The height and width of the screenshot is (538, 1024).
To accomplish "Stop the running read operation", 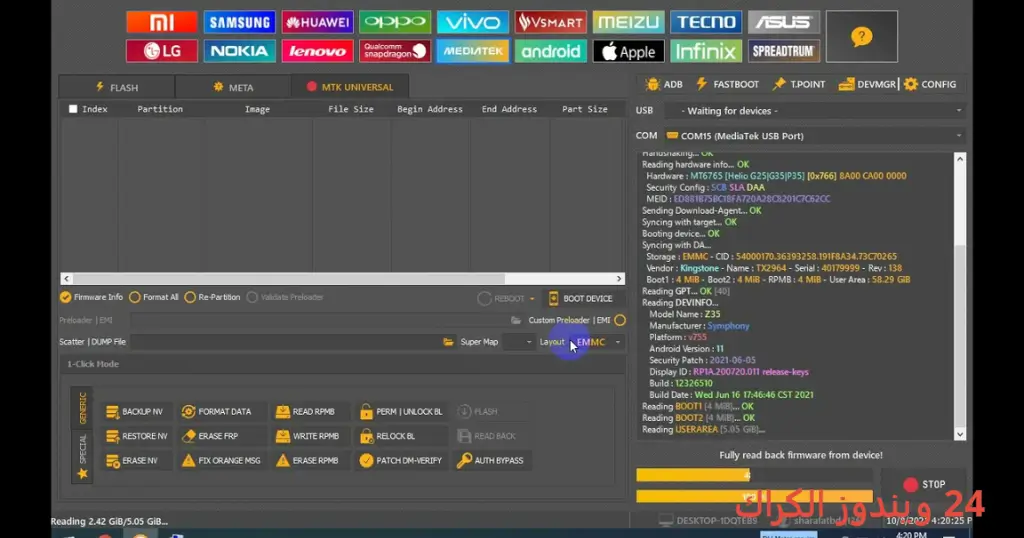I will tap(924, 484).
